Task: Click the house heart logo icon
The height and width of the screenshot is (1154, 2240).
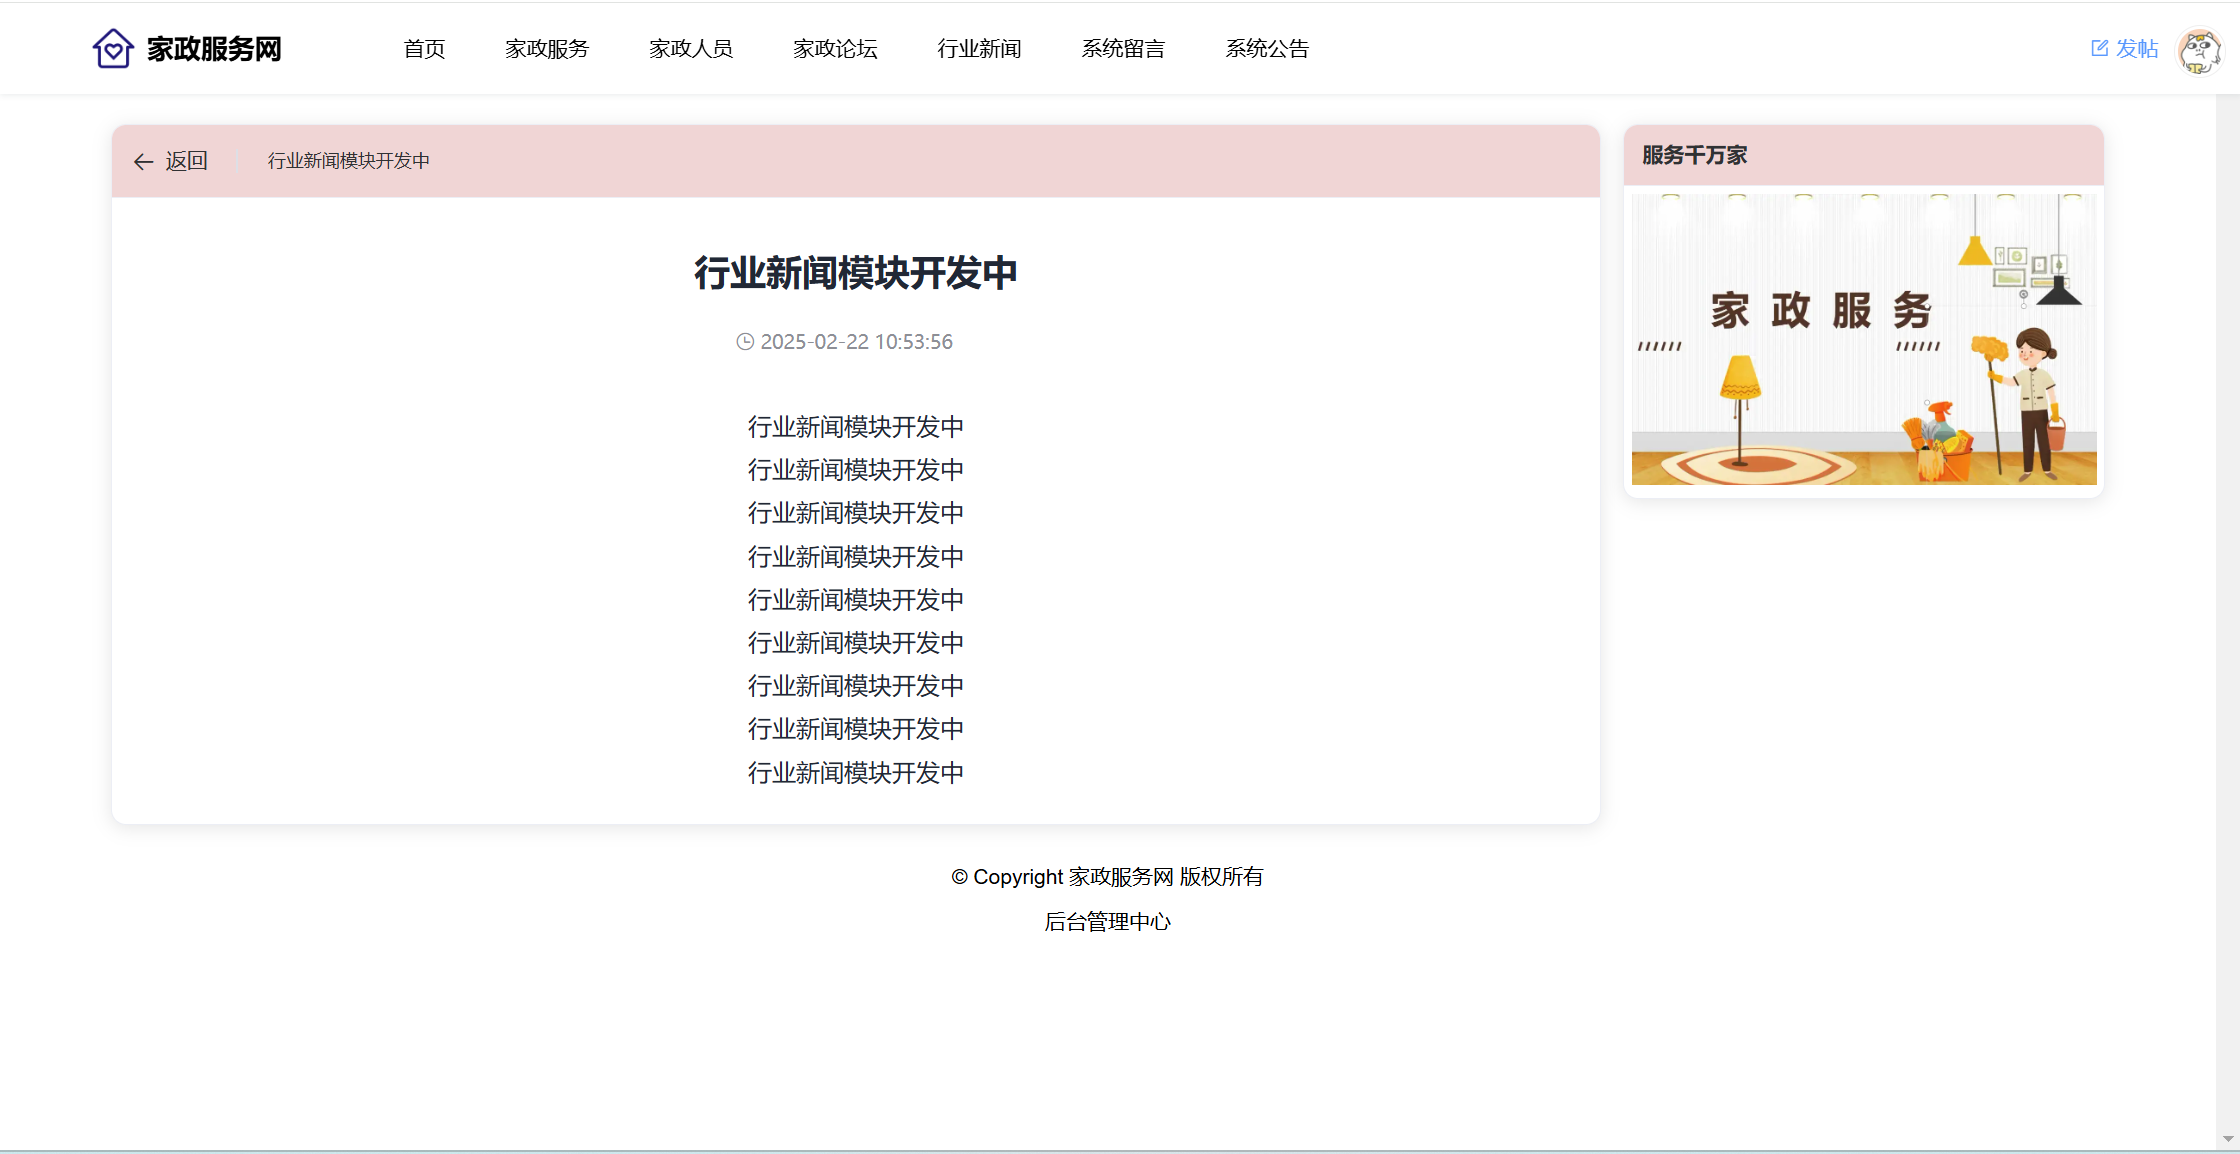Action: coord(113,48)
